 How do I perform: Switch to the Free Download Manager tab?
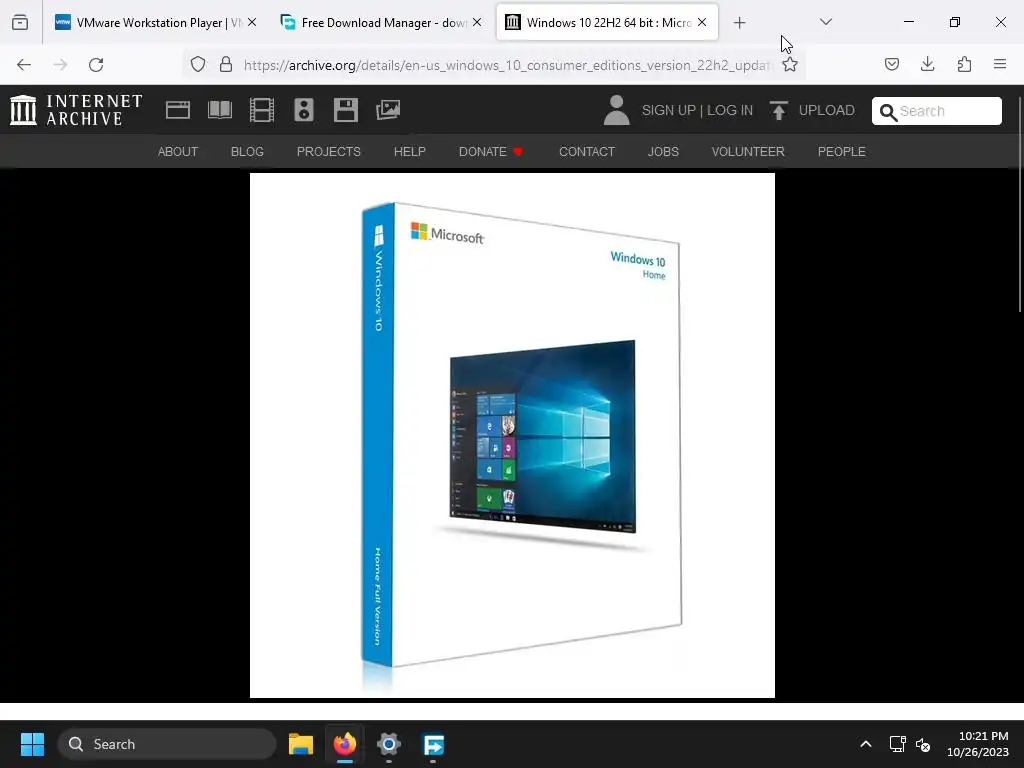point(381,23)
